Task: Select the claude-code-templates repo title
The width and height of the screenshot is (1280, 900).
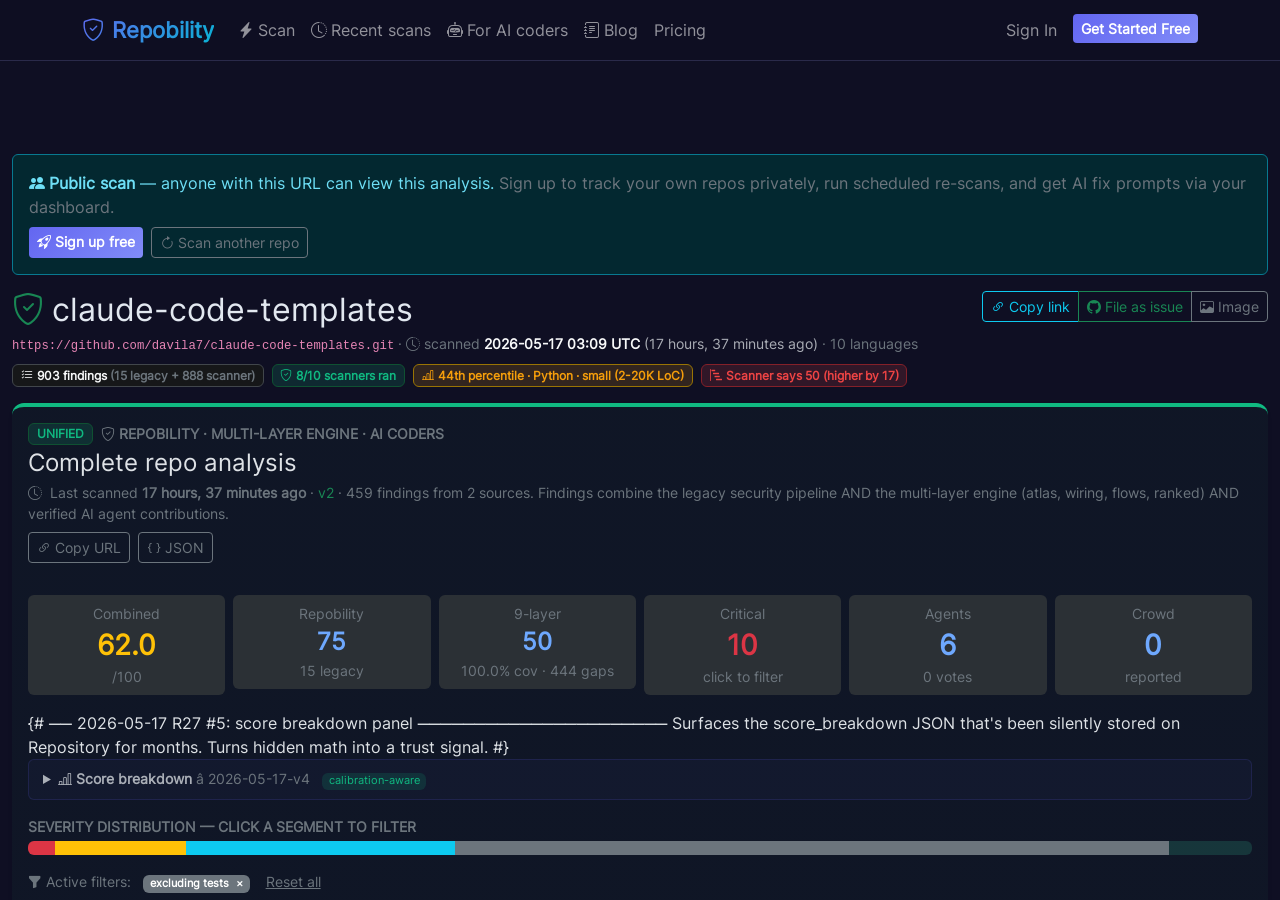Action: (232, 310)
